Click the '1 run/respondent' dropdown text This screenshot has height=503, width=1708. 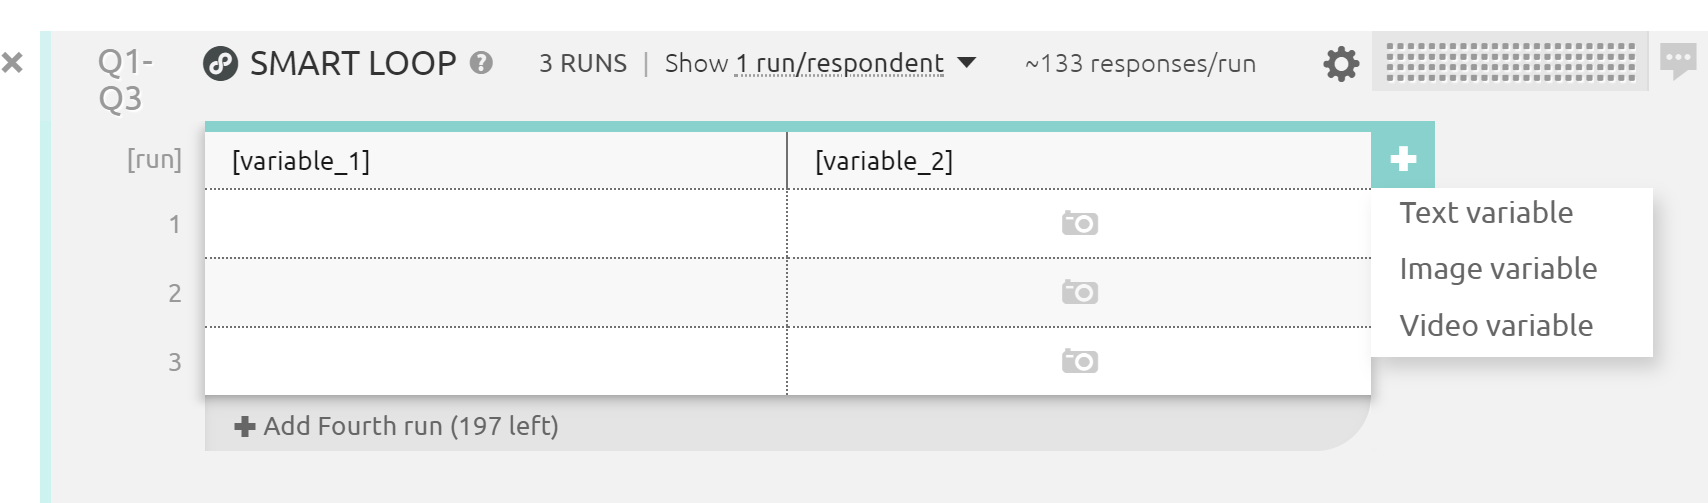(x=839, y=64)
